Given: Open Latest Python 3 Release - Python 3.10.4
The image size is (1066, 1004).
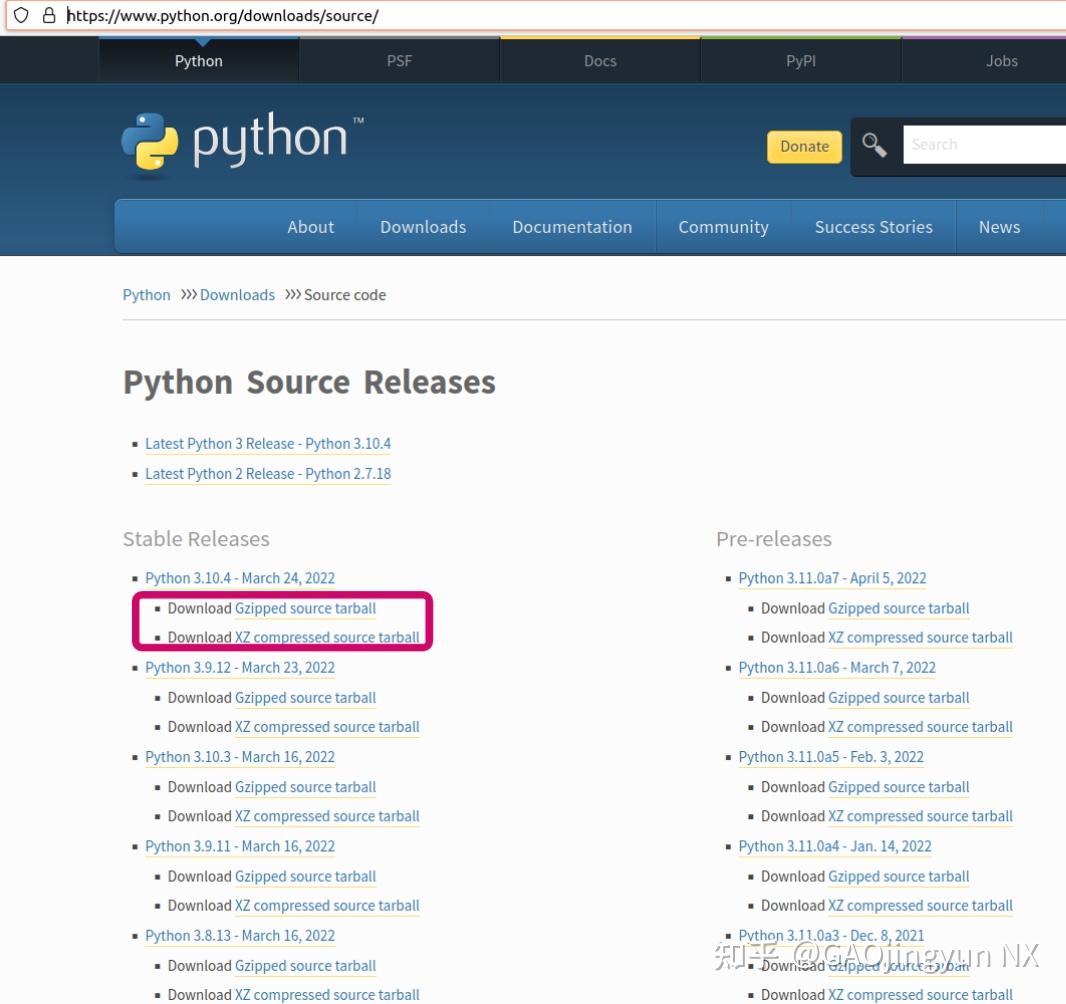Looking at the screenshot, I should pyautogui.click(x=267, y=443).
